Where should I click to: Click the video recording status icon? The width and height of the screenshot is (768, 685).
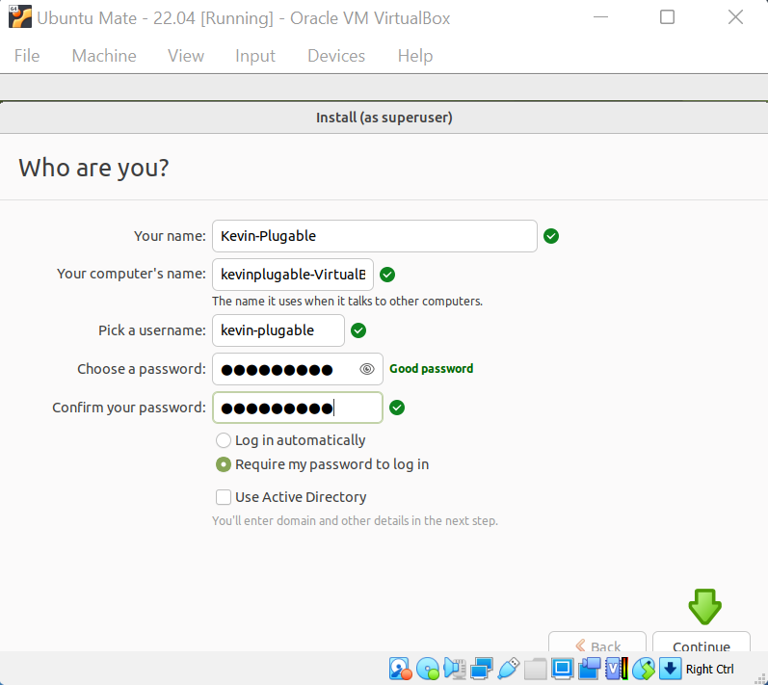589,668
